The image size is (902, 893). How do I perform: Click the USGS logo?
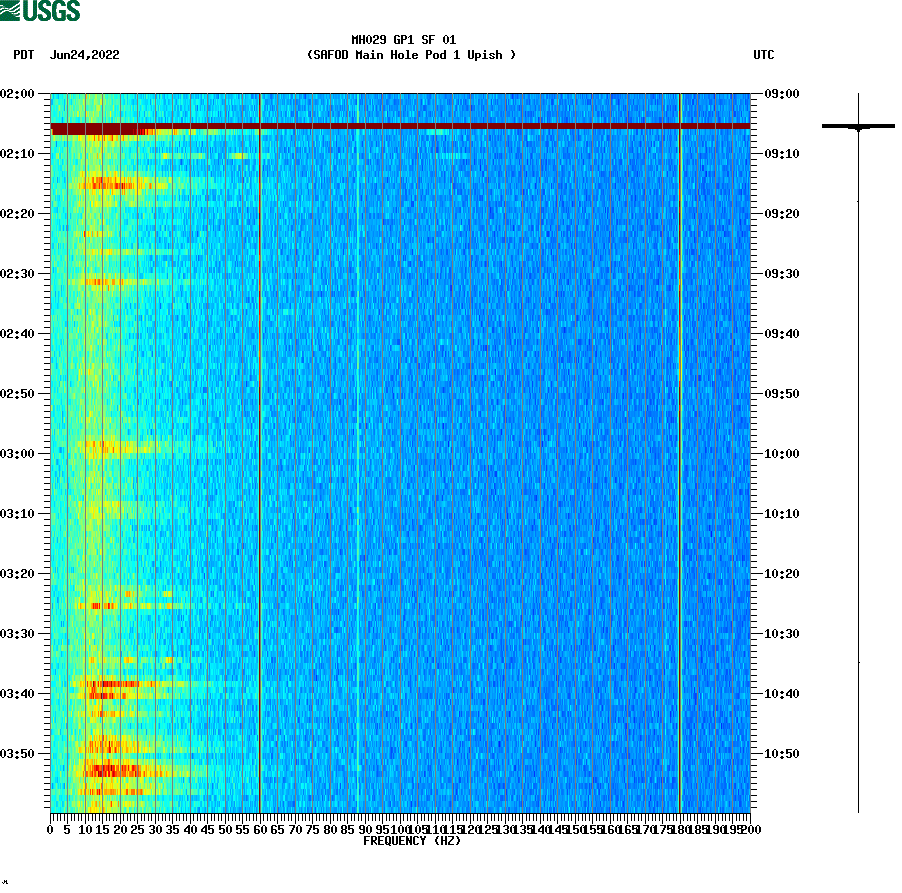pos(40,10)
